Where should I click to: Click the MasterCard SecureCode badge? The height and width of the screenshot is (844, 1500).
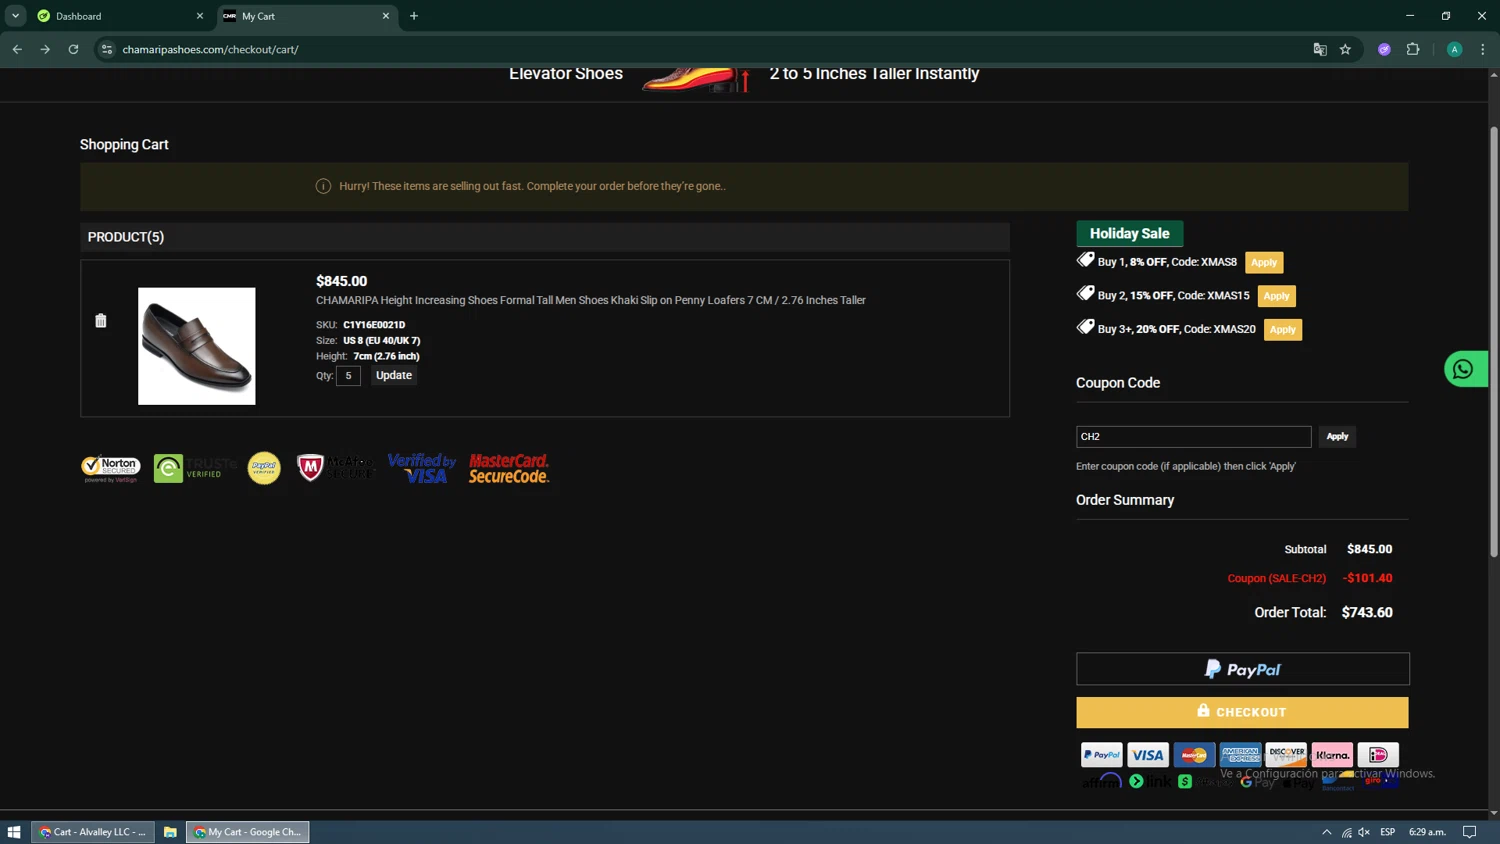pos(509,468)
